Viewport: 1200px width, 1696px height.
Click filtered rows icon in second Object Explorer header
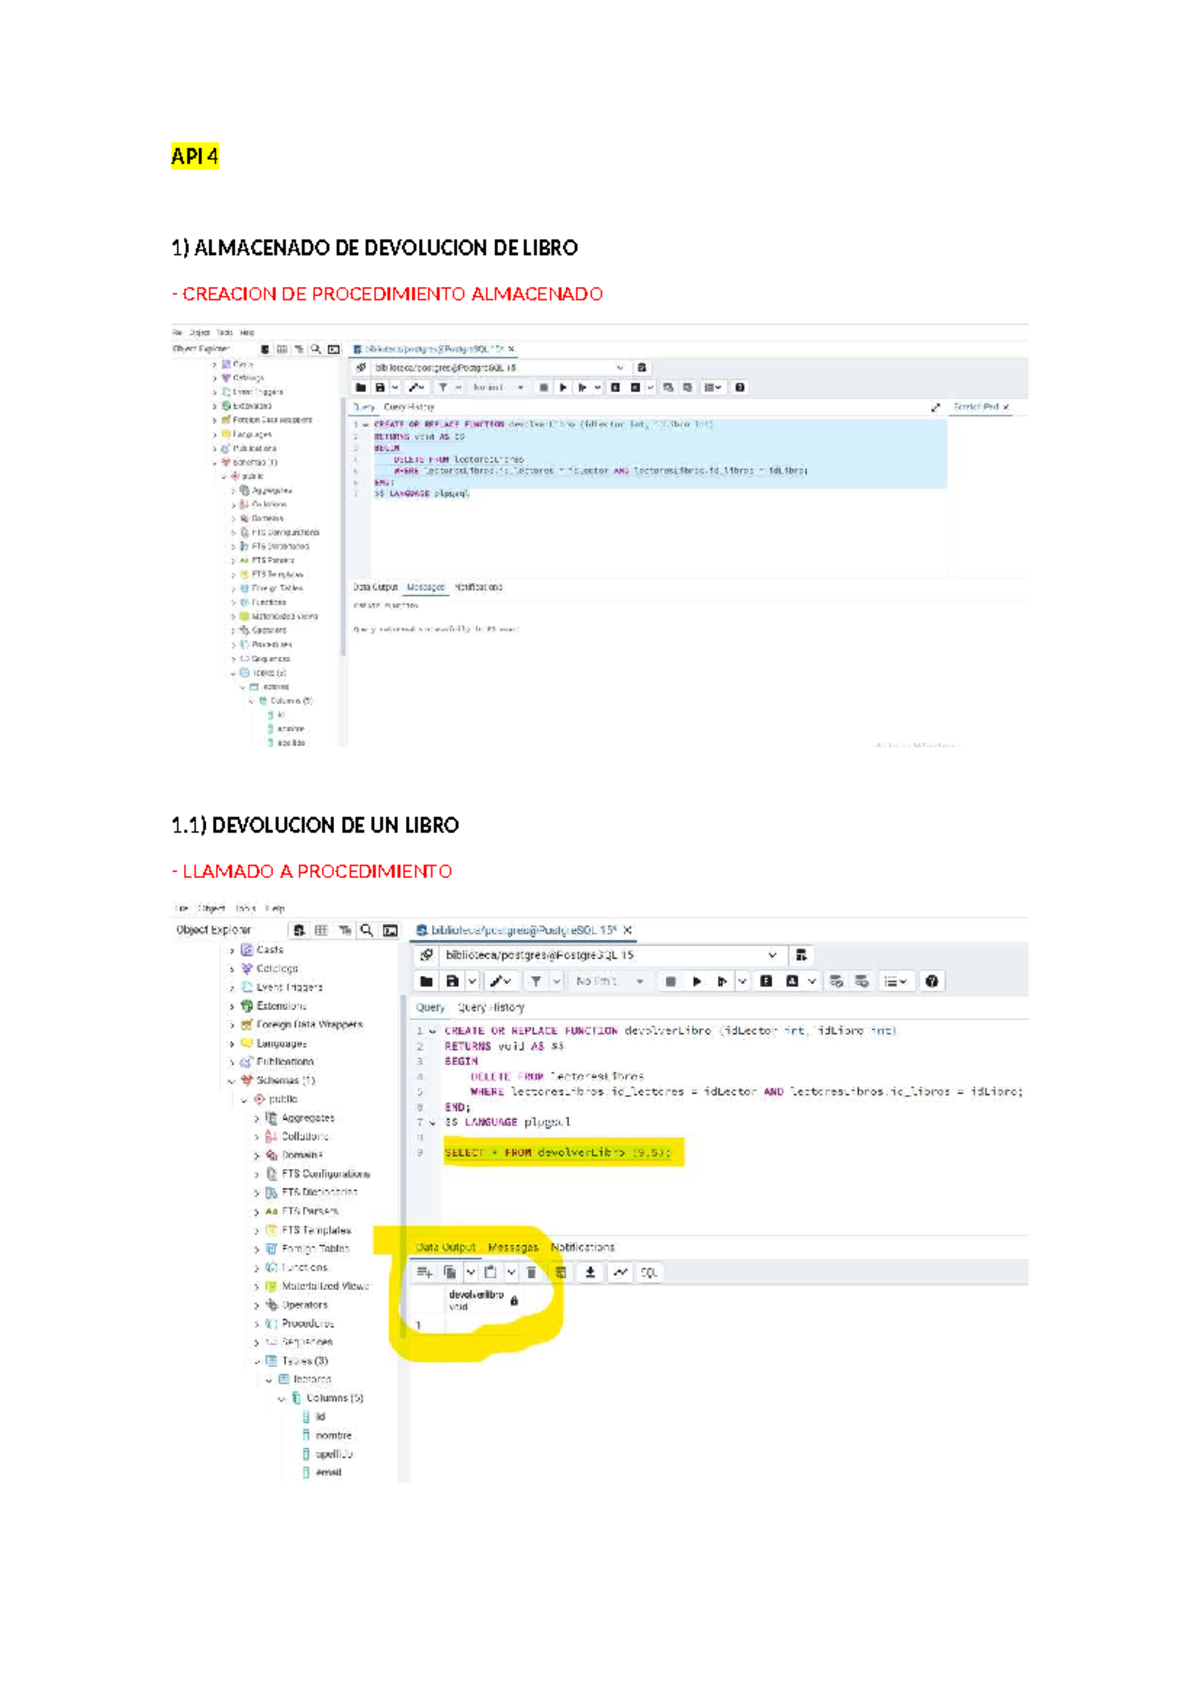(x=344, y=930)
